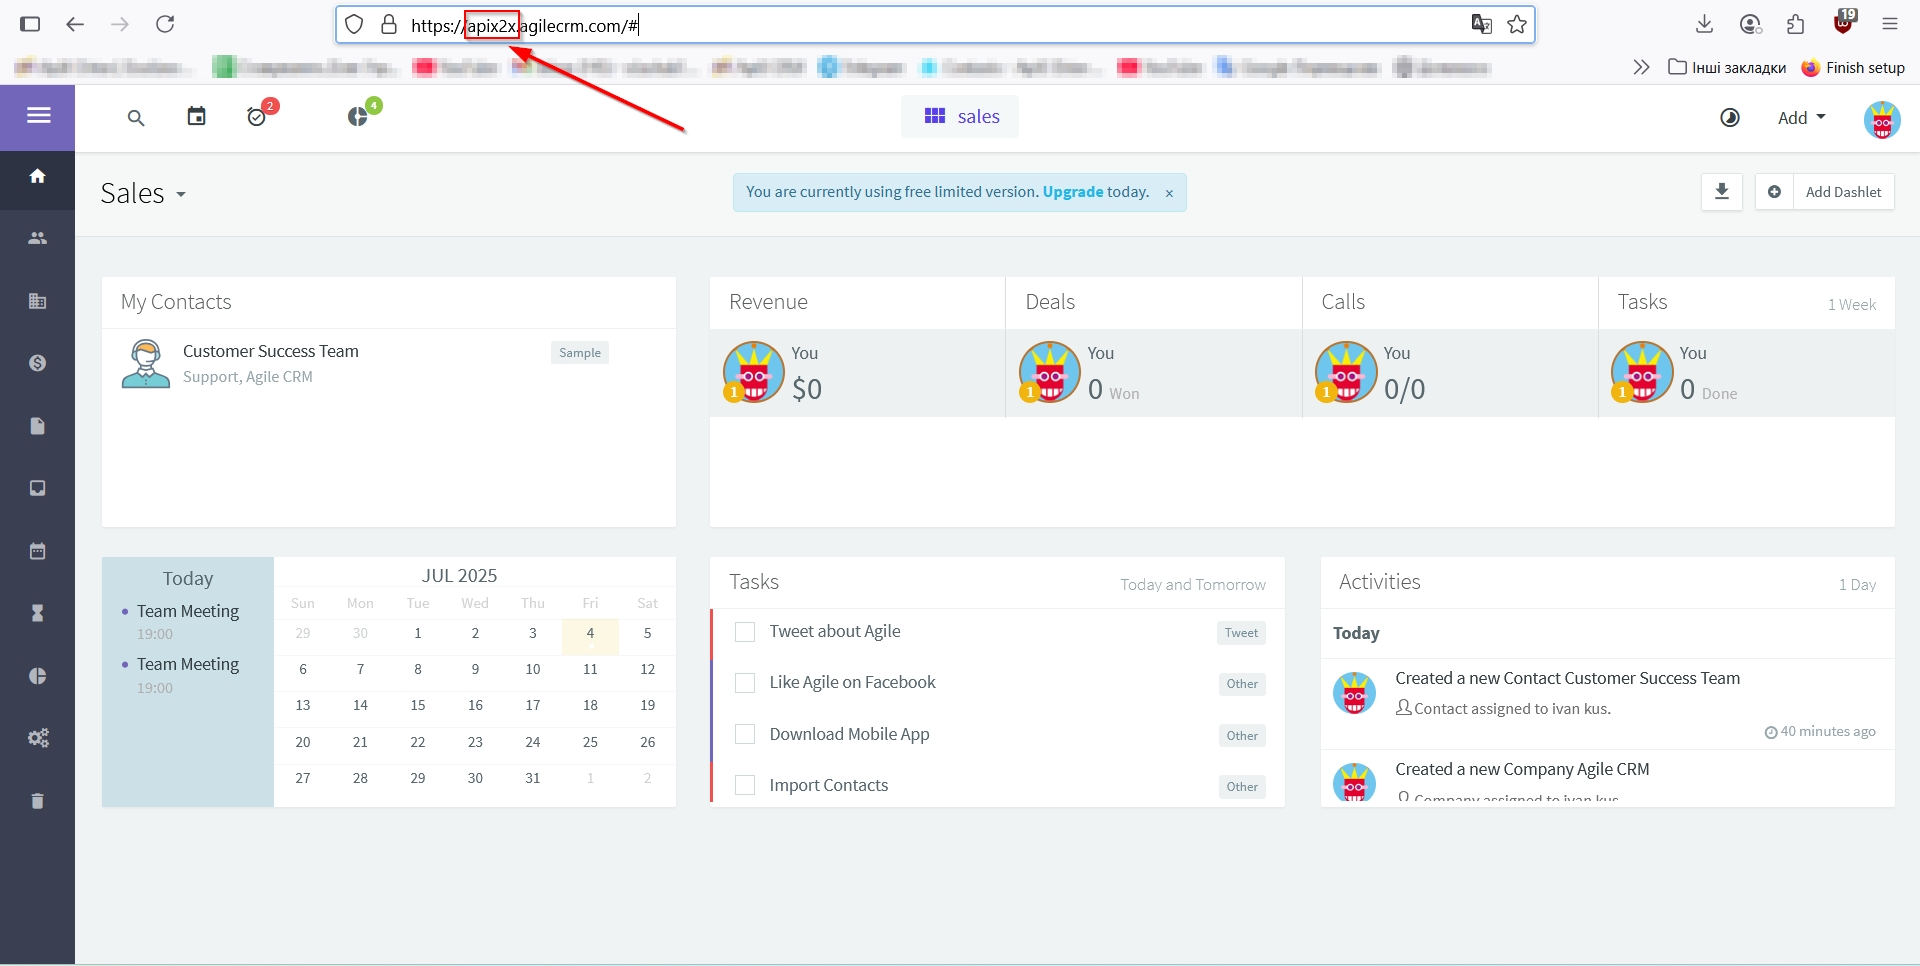
Task: Go back in the browser
Action: (75, 24)
